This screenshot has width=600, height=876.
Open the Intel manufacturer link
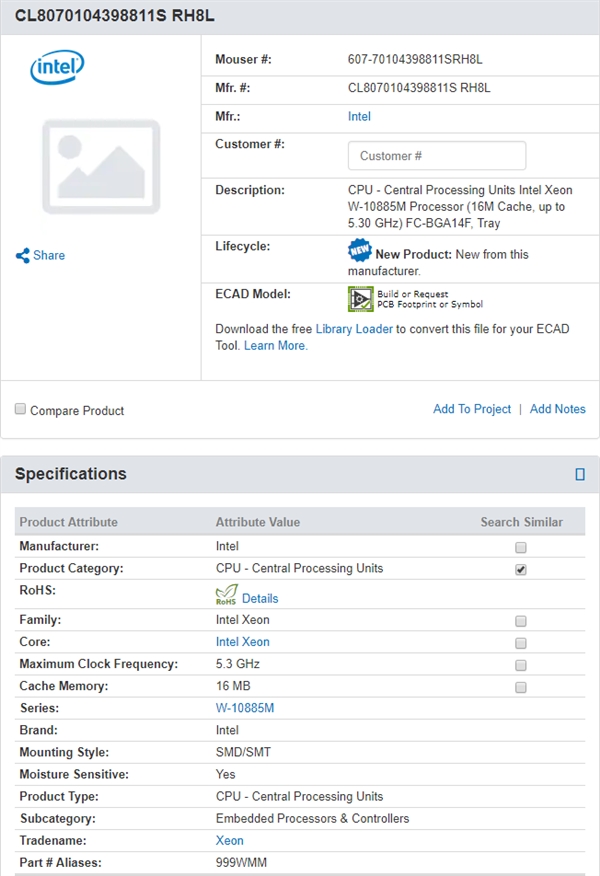(x=359, y=117)
